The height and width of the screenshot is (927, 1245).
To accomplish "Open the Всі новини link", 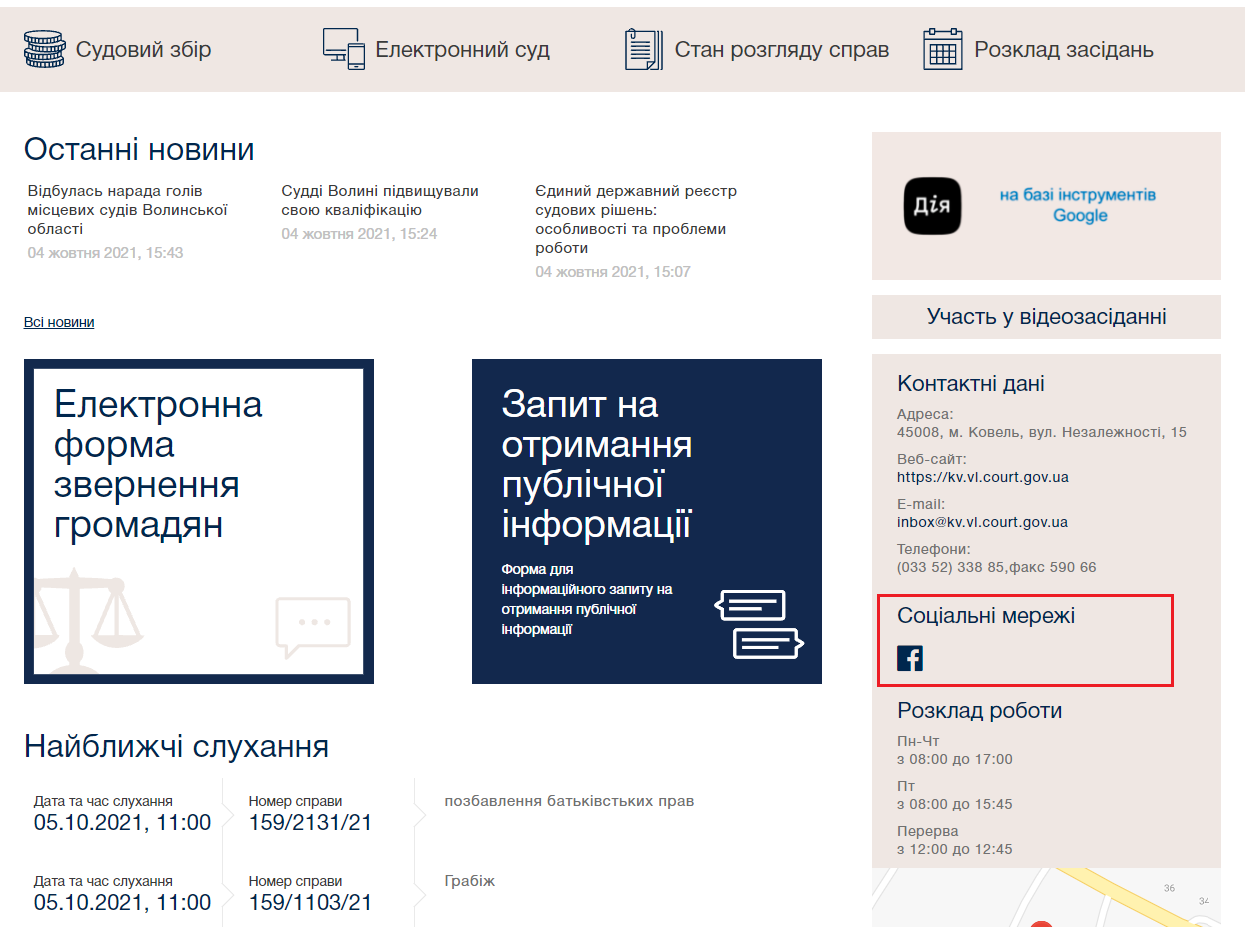I will click(x=59, y=322).
